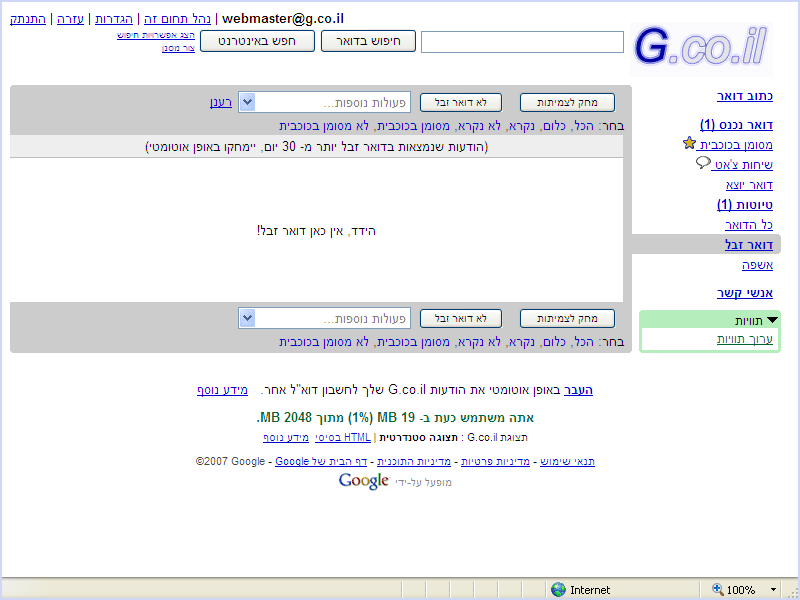The width and height of the screenshot is (800, 600).
Task: Click ערוך תוויות edit labels link
Action: pyautogui.click(x=745, y=339)
